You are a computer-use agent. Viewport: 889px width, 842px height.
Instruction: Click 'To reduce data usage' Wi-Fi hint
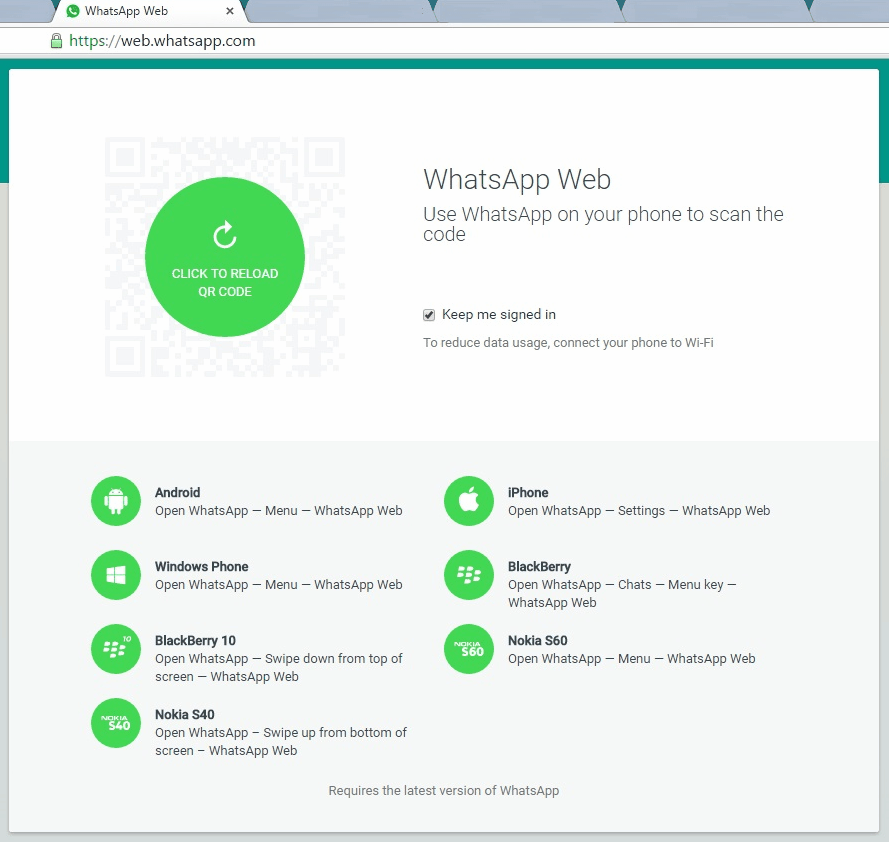pyautogui.click(x=568, y=342)
